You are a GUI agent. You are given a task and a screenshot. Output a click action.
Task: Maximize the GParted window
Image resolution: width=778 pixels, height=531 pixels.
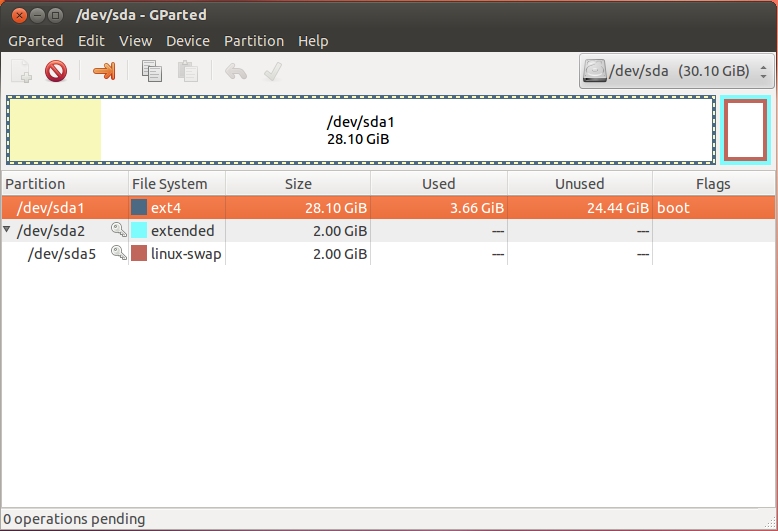(x=56, y=15)
